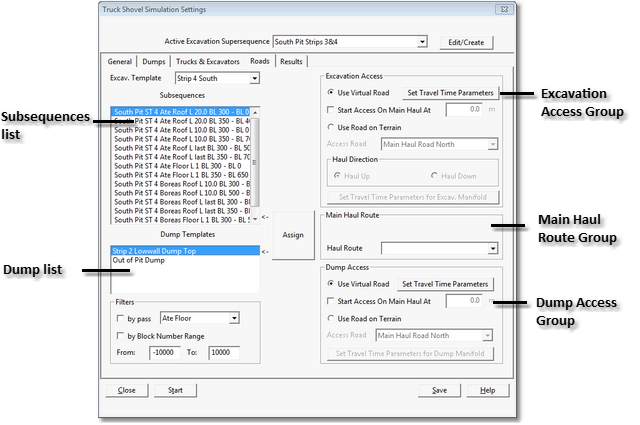Screen dimensions: 640x425
Task: Select 'South Pit ST 4 Ate Floor L 1 BL 350' row
Action: coord(181,175)
